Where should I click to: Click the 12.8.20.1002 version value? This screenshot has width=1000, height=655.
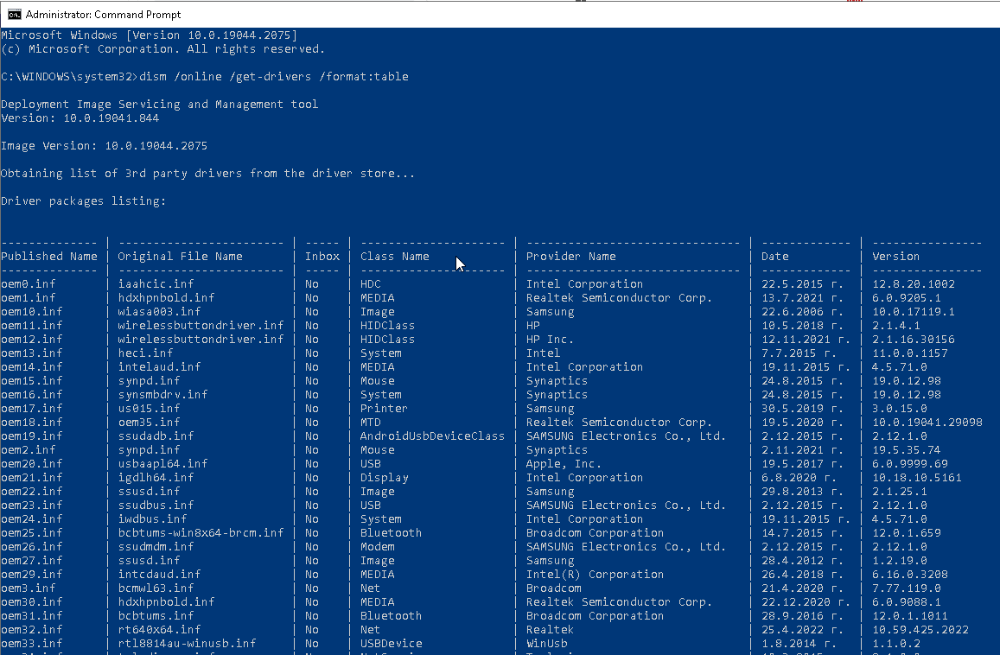913,284
